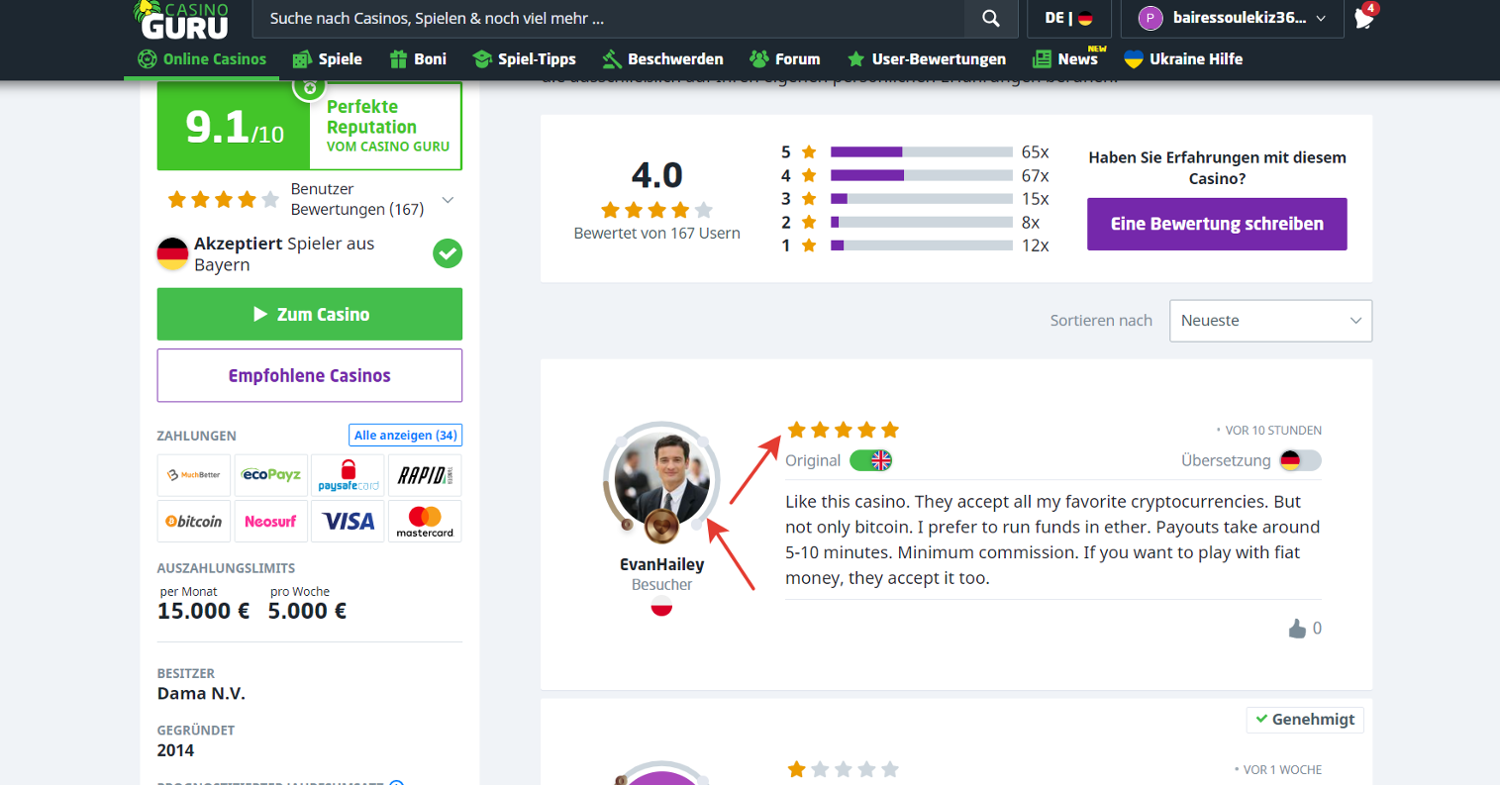Click into the casino search field
Image resolution: width=1500 pixels, height=785 pixels.
(x=608, y=19)
